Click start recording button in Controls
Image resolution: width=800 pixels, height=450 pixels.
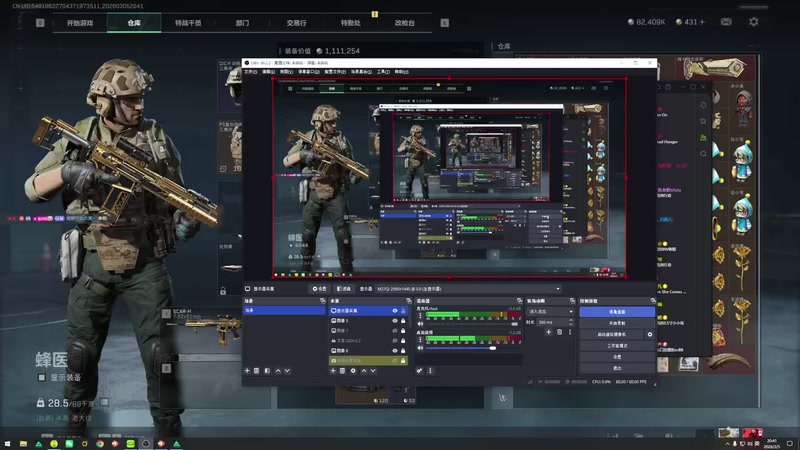tap(617, 323)
